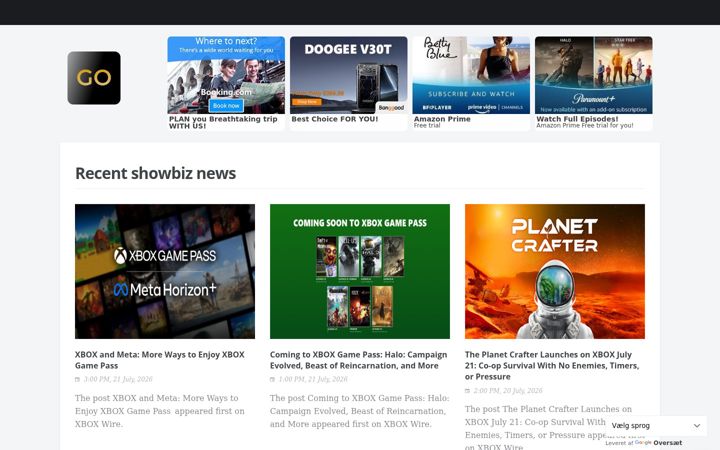The image size is (720, 450).
Task: Open the Coming Soon to Xbox Game Pass thumbnail
Action: click(360, 271)
